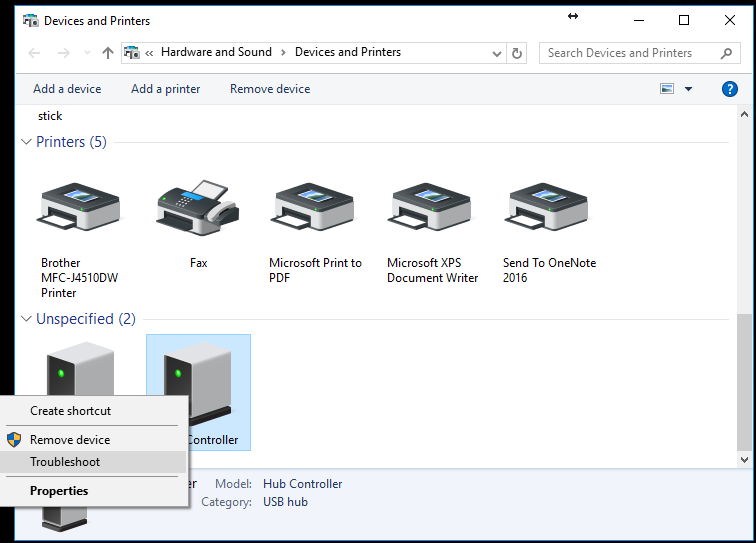Click the 'Category:' label in details pane
Screen dimensions: 756x543
[x=227, y=502]
